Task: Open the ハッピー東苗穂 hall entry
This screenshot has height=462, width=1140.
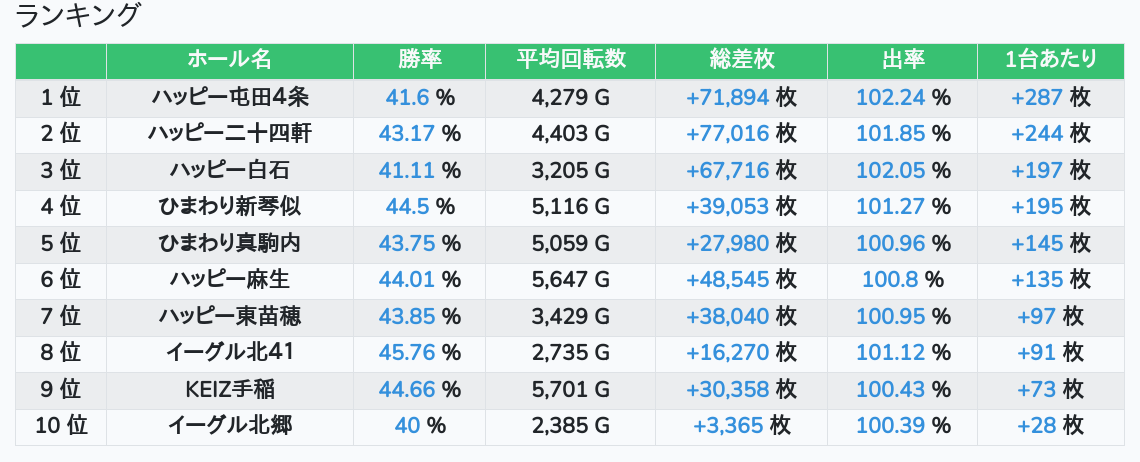Action: coord(230,316)
